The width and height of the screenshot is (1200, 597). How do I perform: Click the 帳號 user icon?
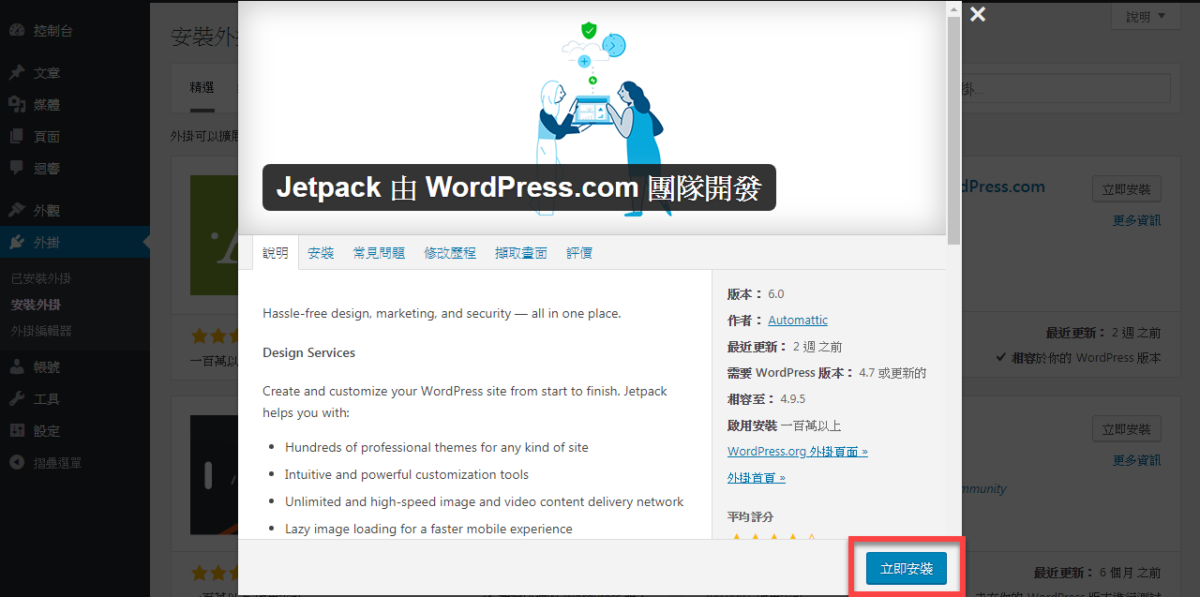pyautogui.click(x=17, y=367)
